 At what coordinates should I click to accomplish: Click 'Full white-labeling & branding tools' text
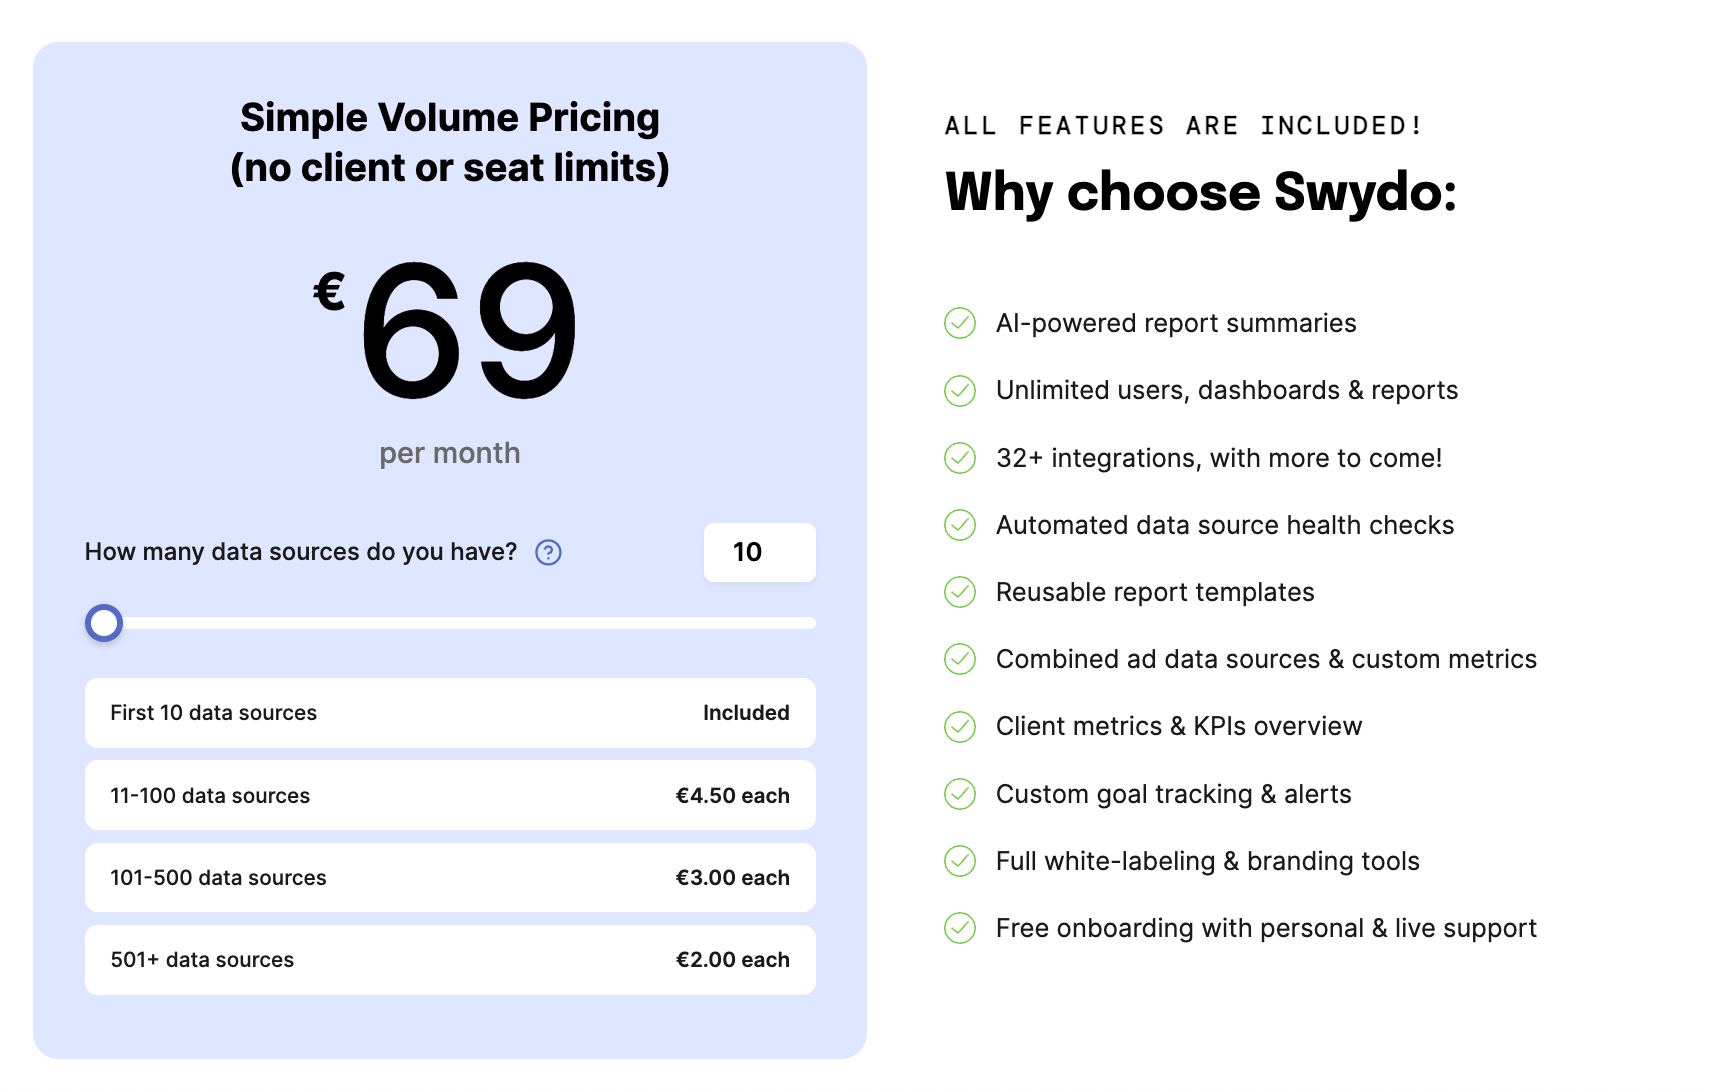1208,861
